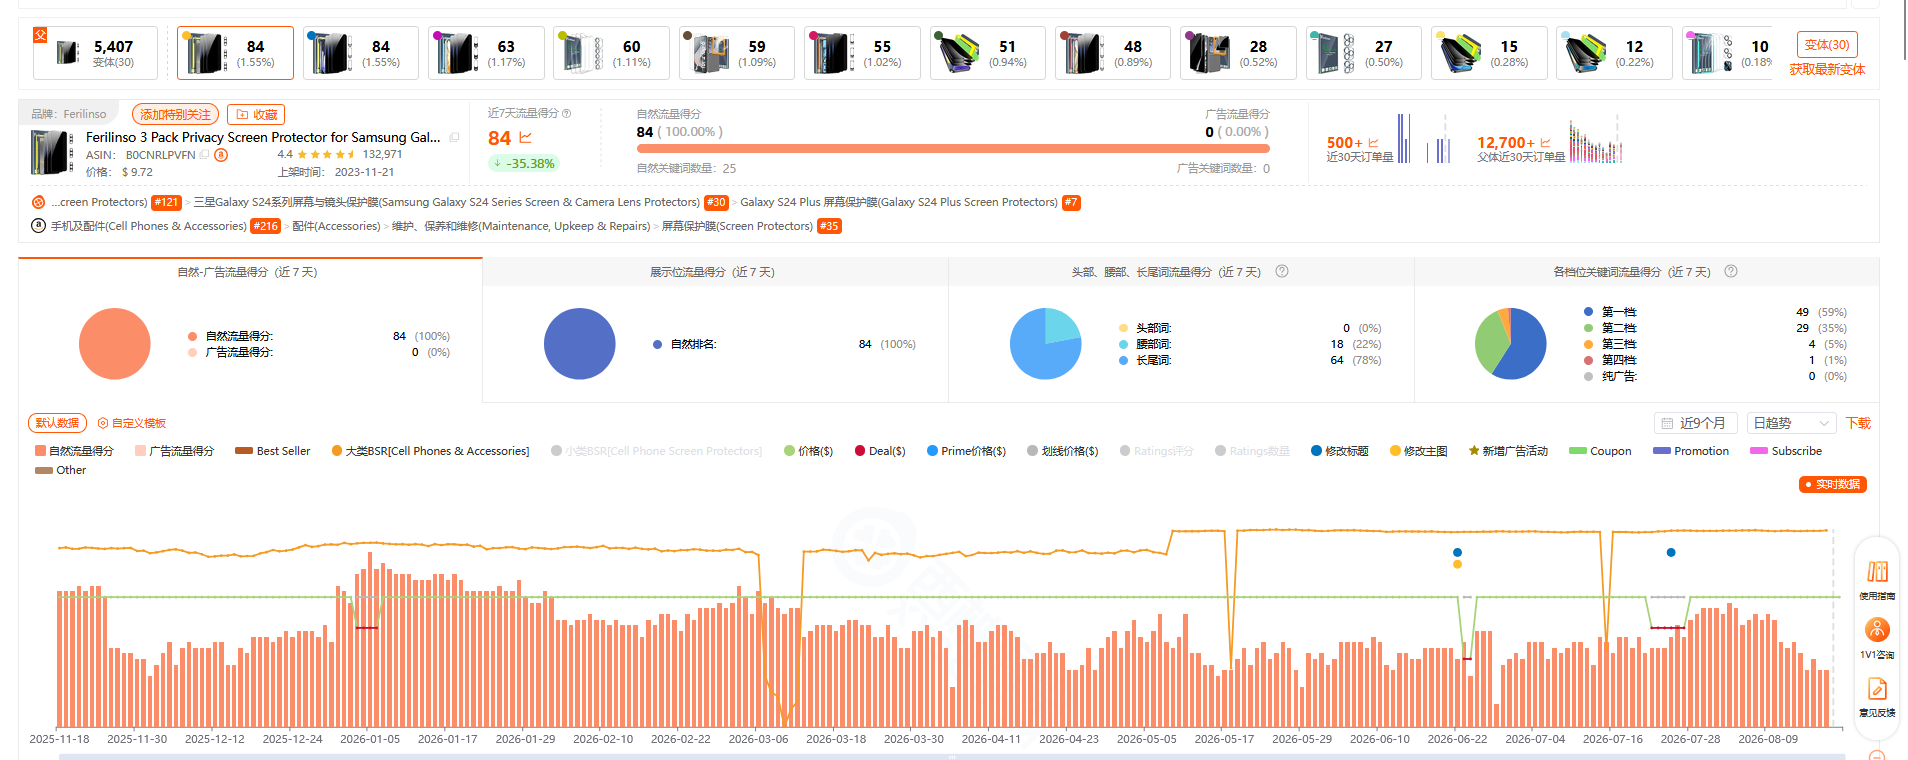
Task: Click the orange category icon before '...creen Protectors)'
Action: (38, 202)
